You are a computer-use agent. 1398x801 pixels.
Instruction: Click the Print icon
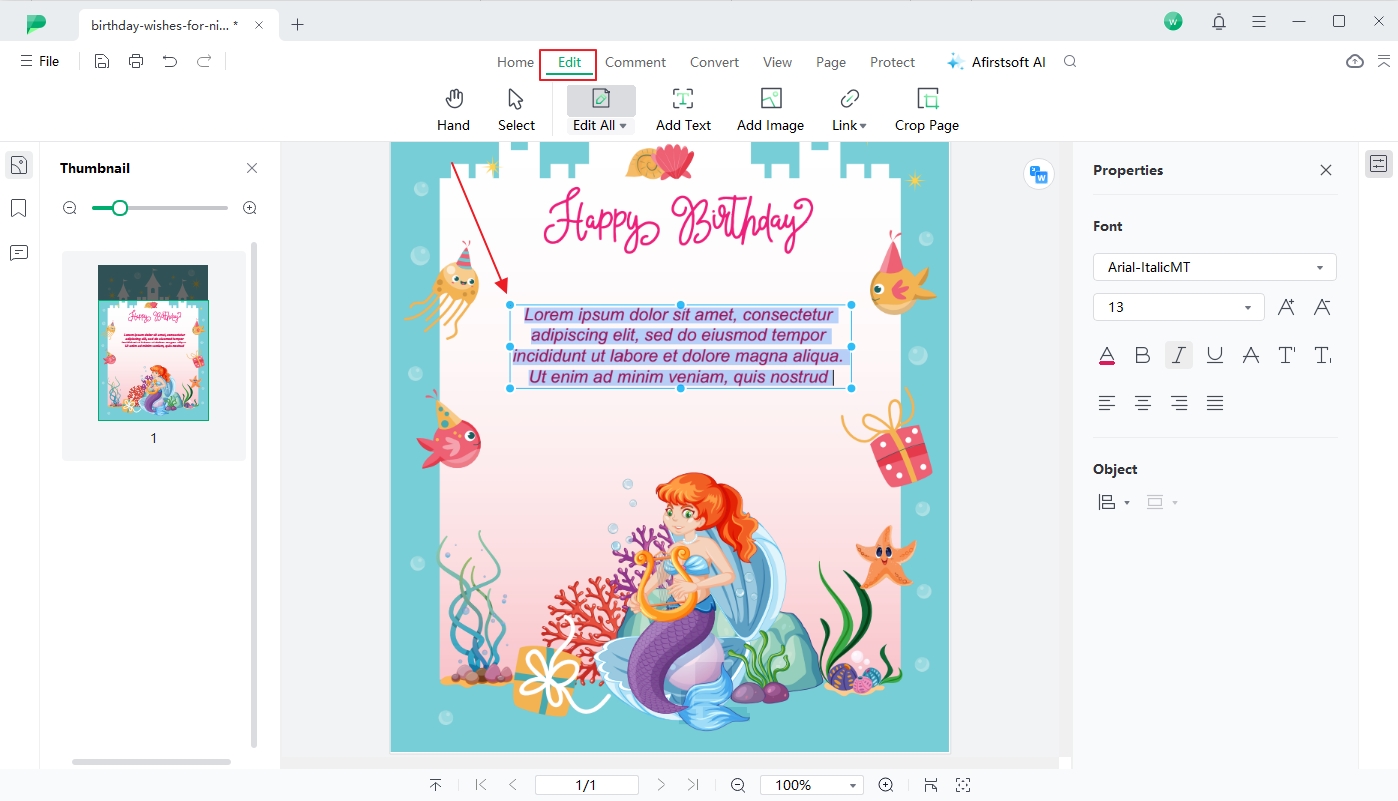point(136,61)
